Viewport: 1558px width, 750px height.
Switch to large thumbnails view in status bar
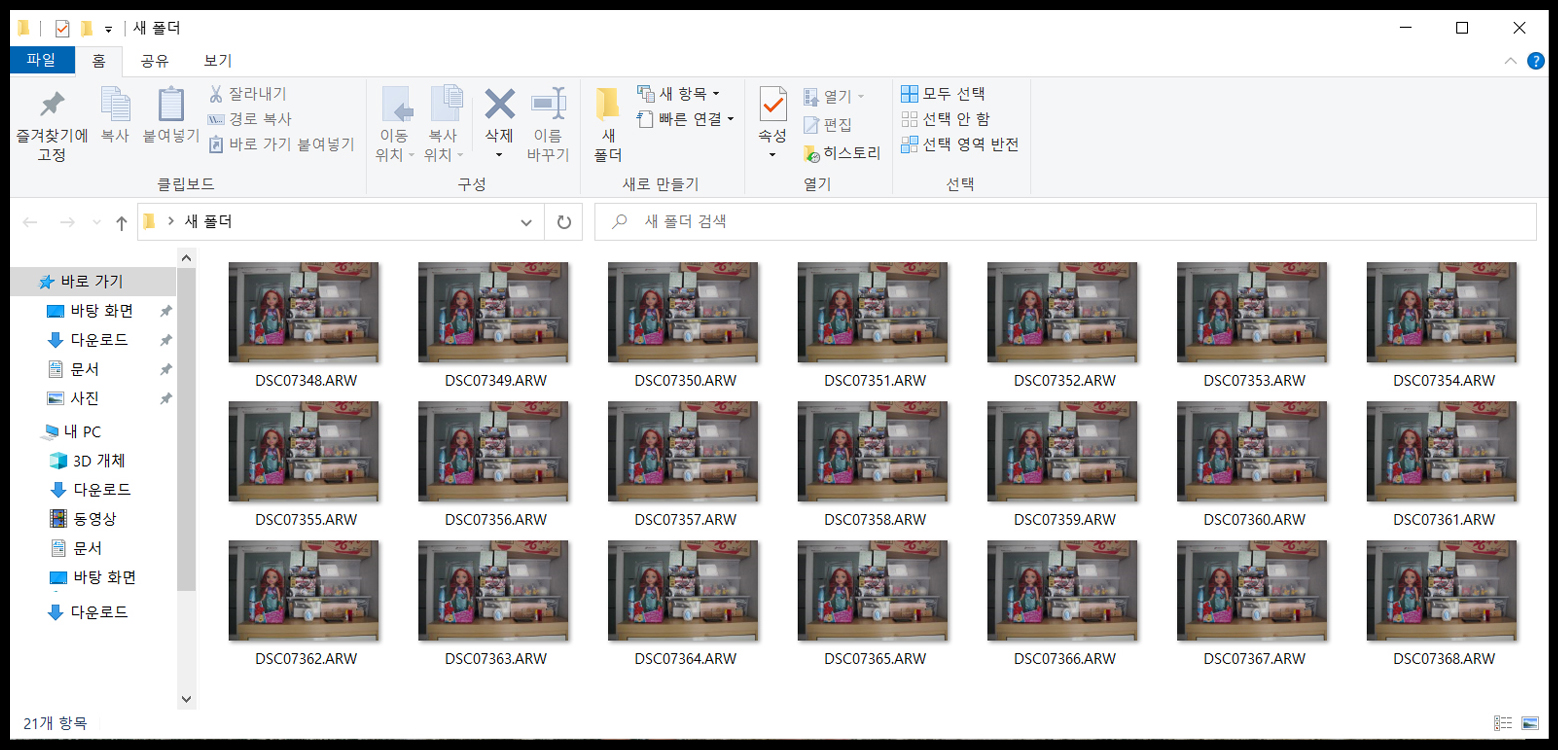tap(1529, 722)
